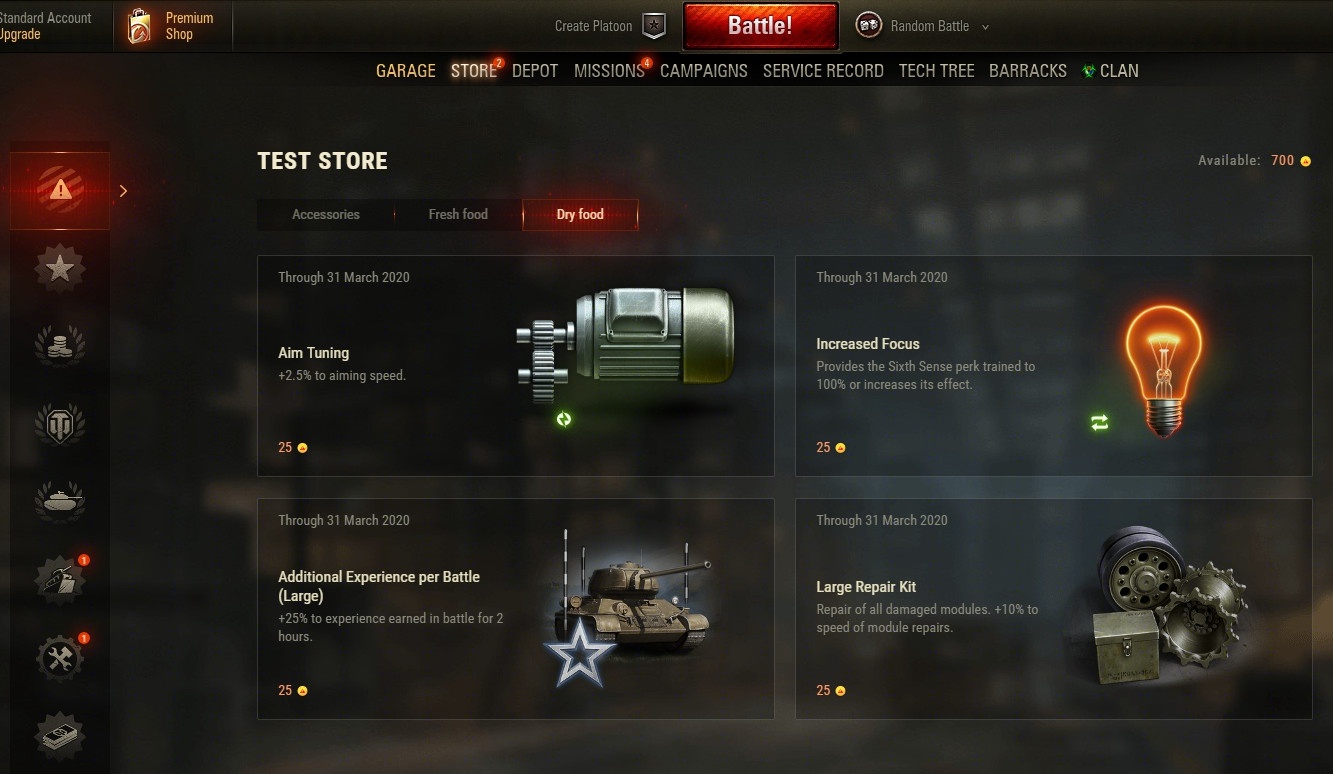This screenshot has width=1333, height=774.
Task: Click the Standard Account Upgrade link
Action: point(45,26)
